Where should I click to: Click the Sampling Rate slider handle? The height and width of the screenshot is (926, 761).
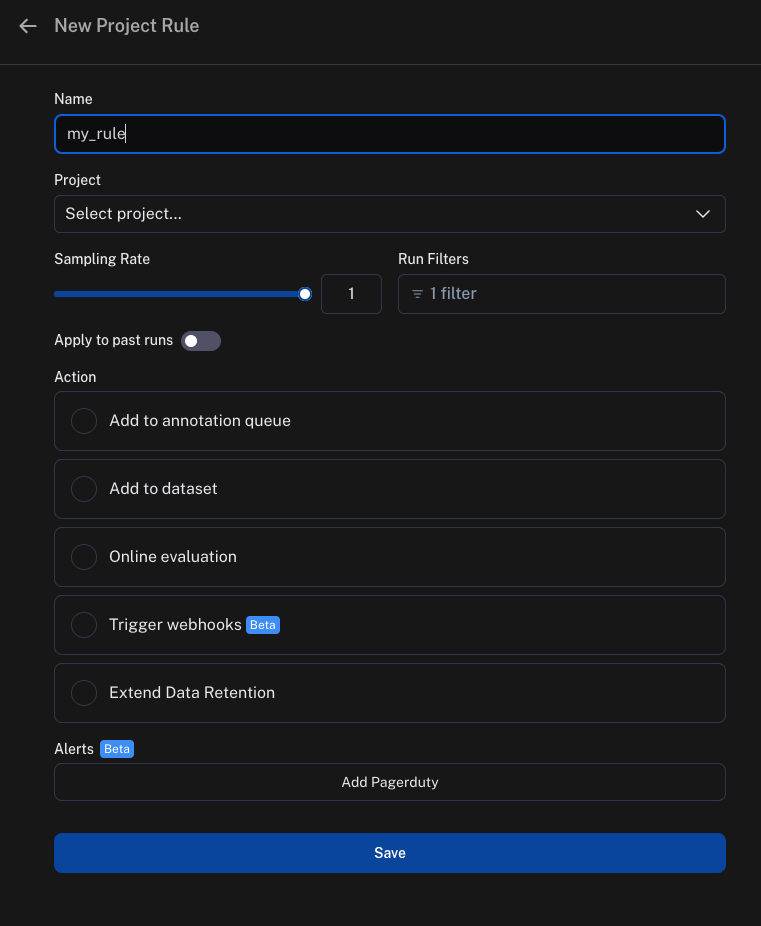tap(305, 294)
